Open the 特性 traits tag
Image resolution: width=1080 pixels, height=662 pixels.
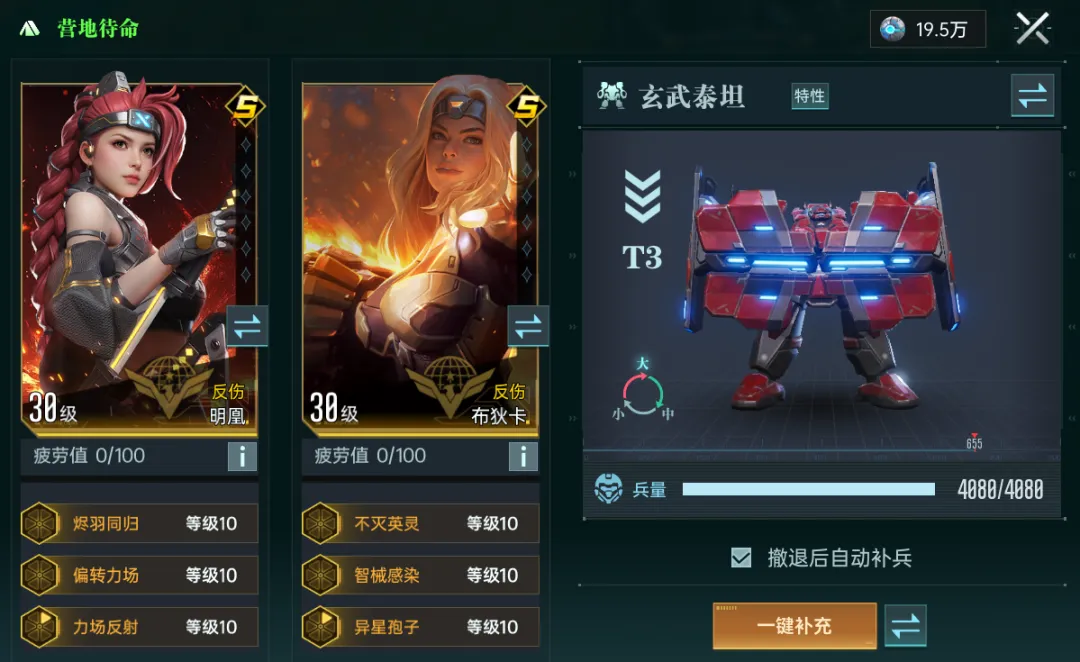coord(809,96)
